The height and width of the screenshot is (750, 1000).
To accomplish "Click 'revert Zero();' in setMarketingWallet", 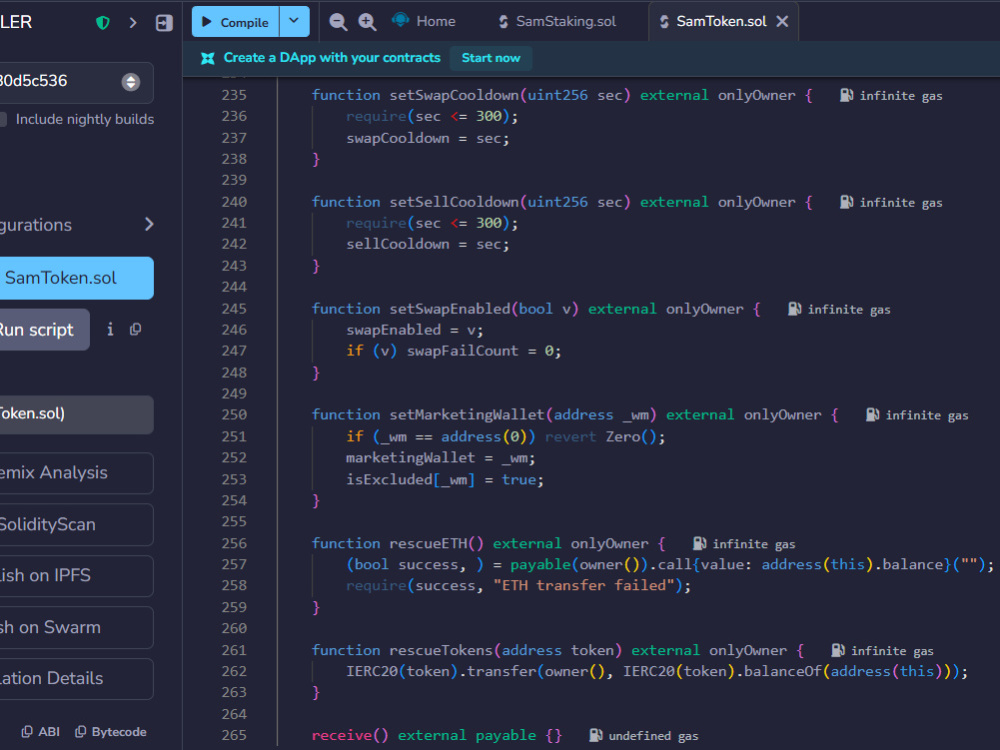I will (605, 437).
